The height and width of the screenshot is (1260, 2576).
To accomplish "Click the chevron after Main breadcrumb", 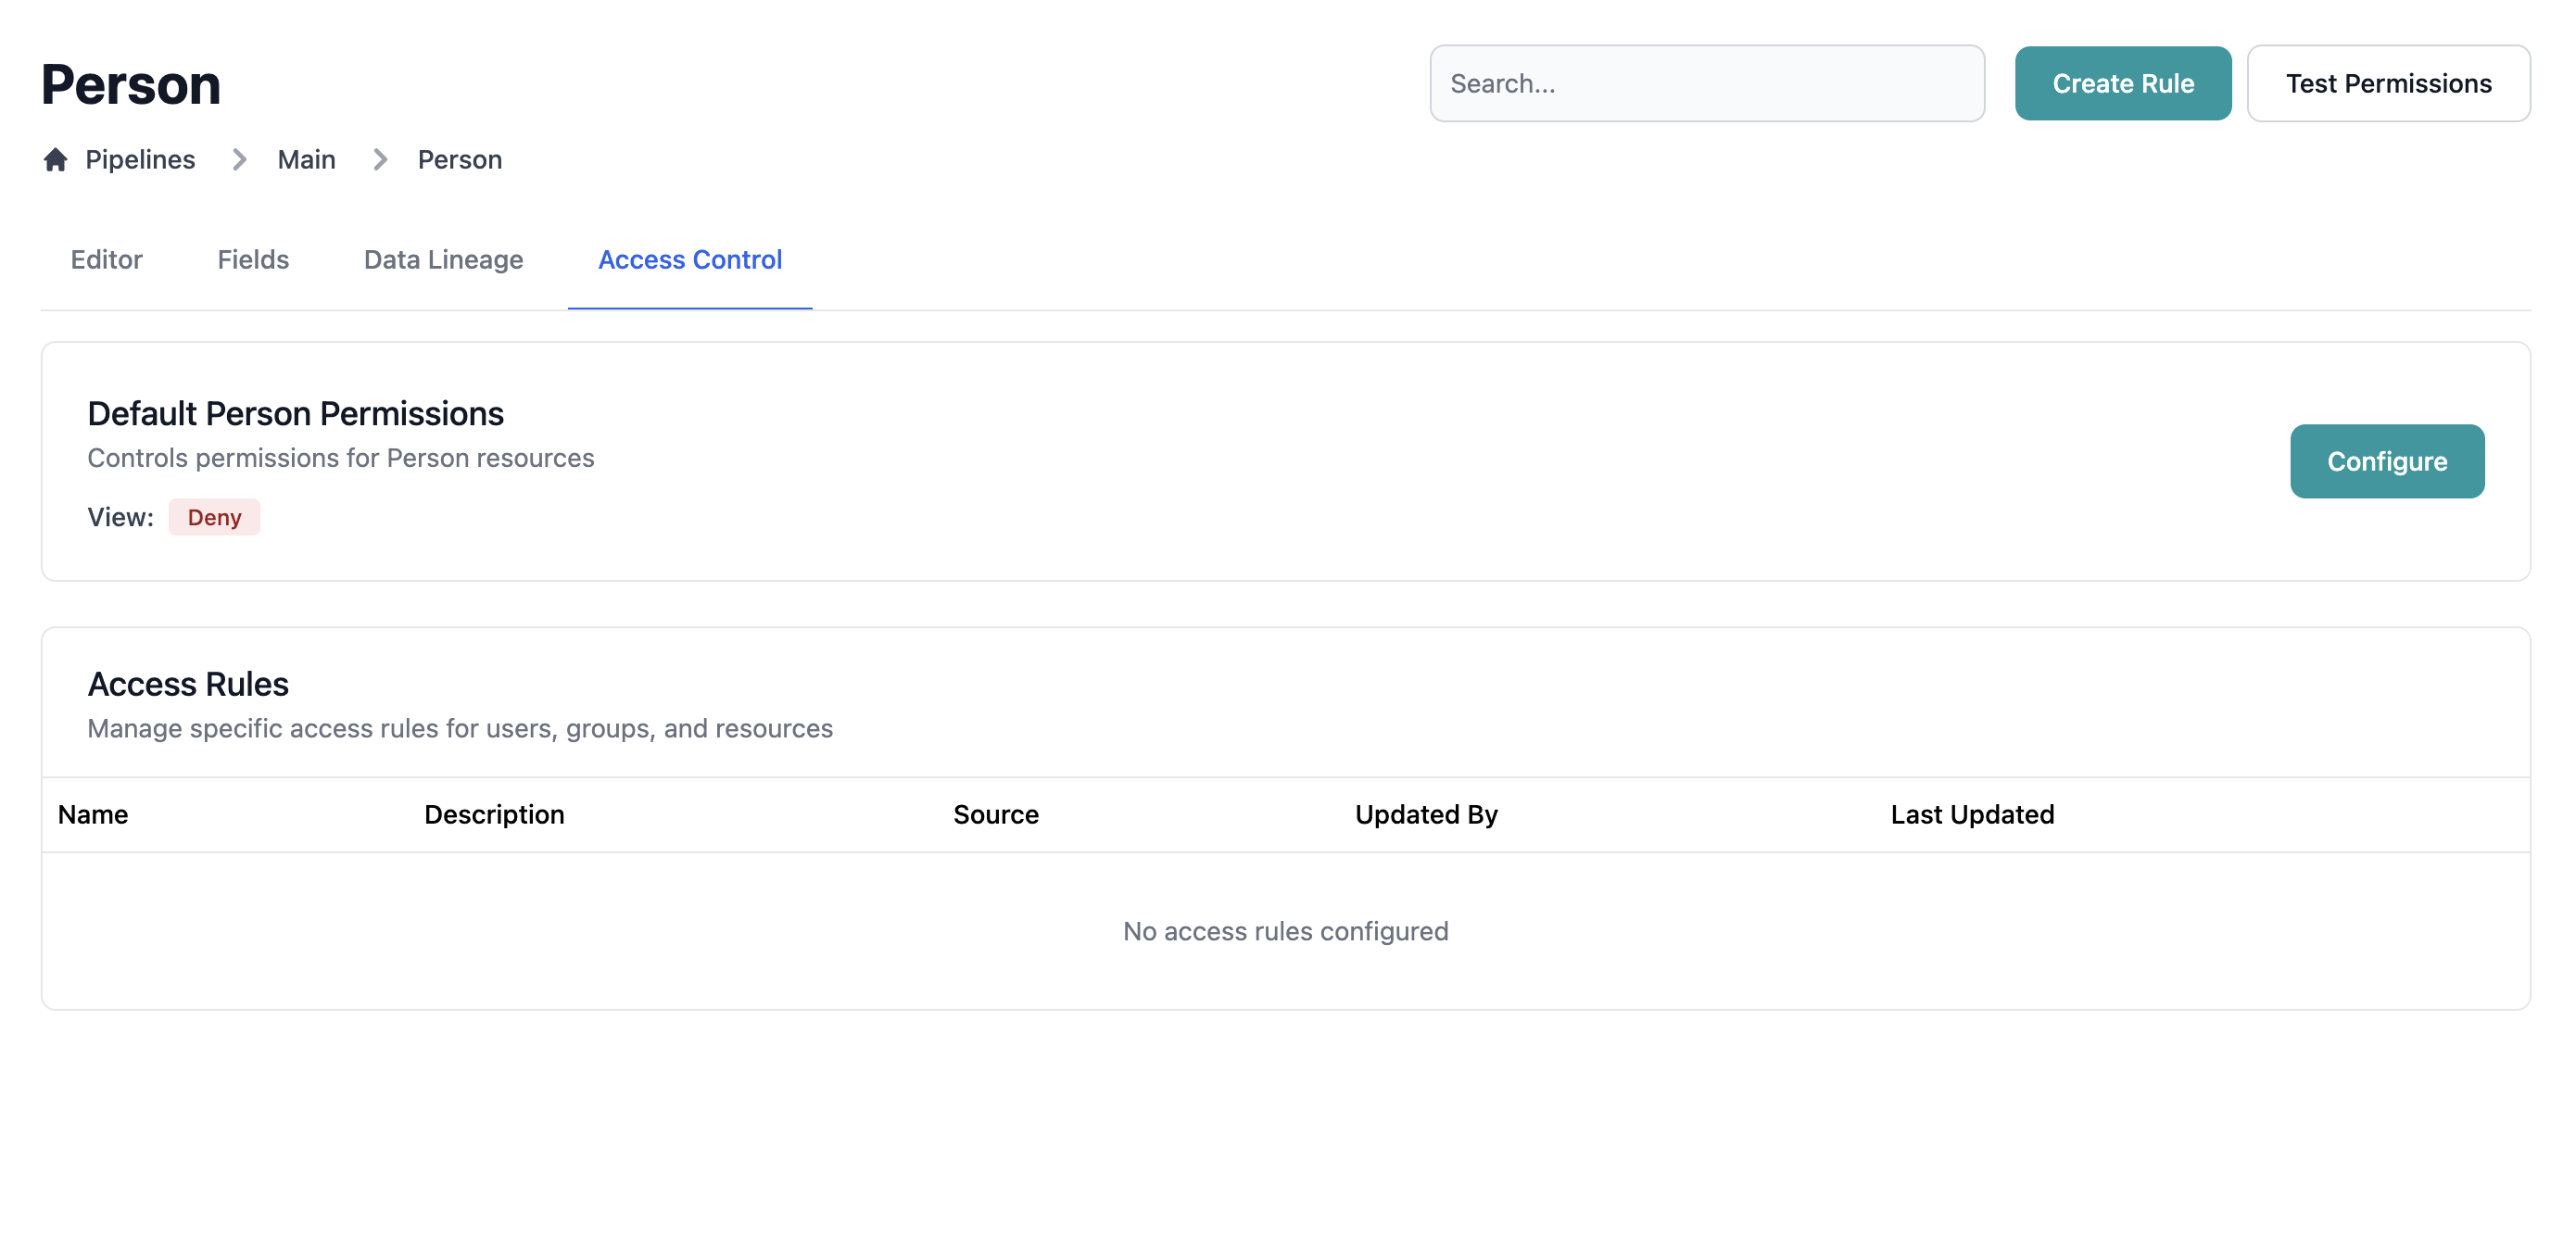I will [380, 160].
